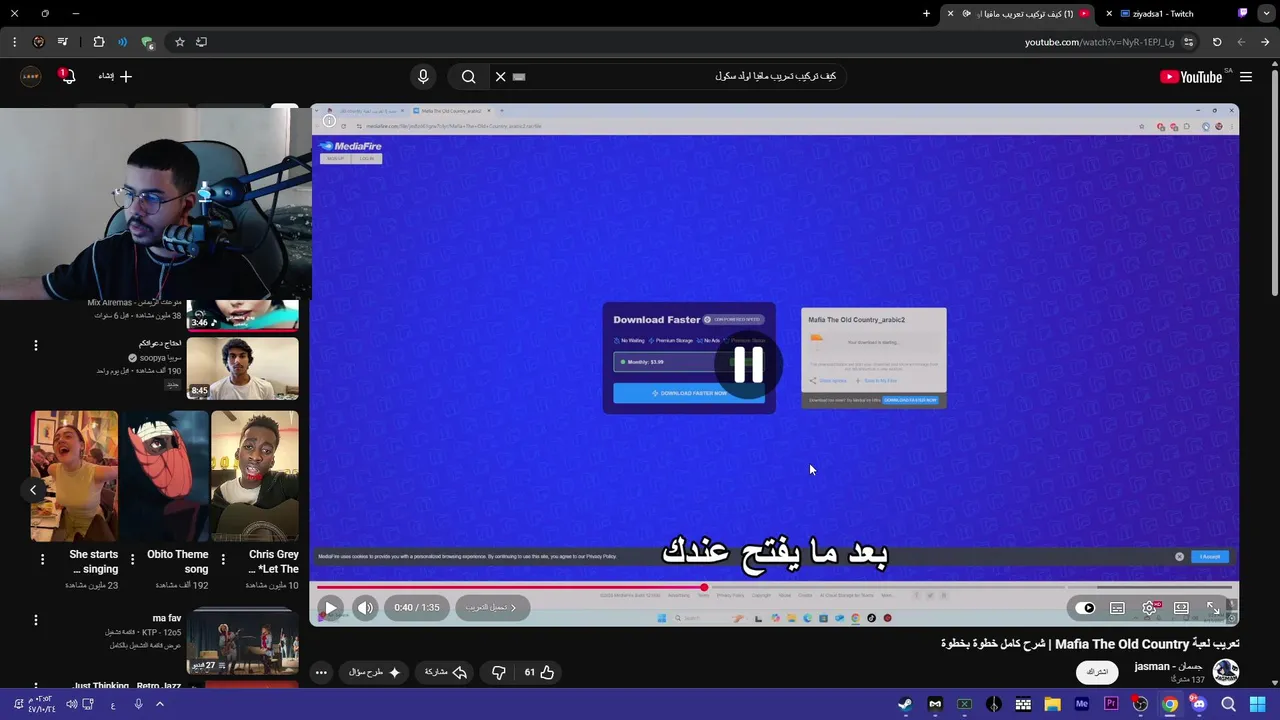
Task: Open She starts singing short thumbnail
Action: coord(74,476)
